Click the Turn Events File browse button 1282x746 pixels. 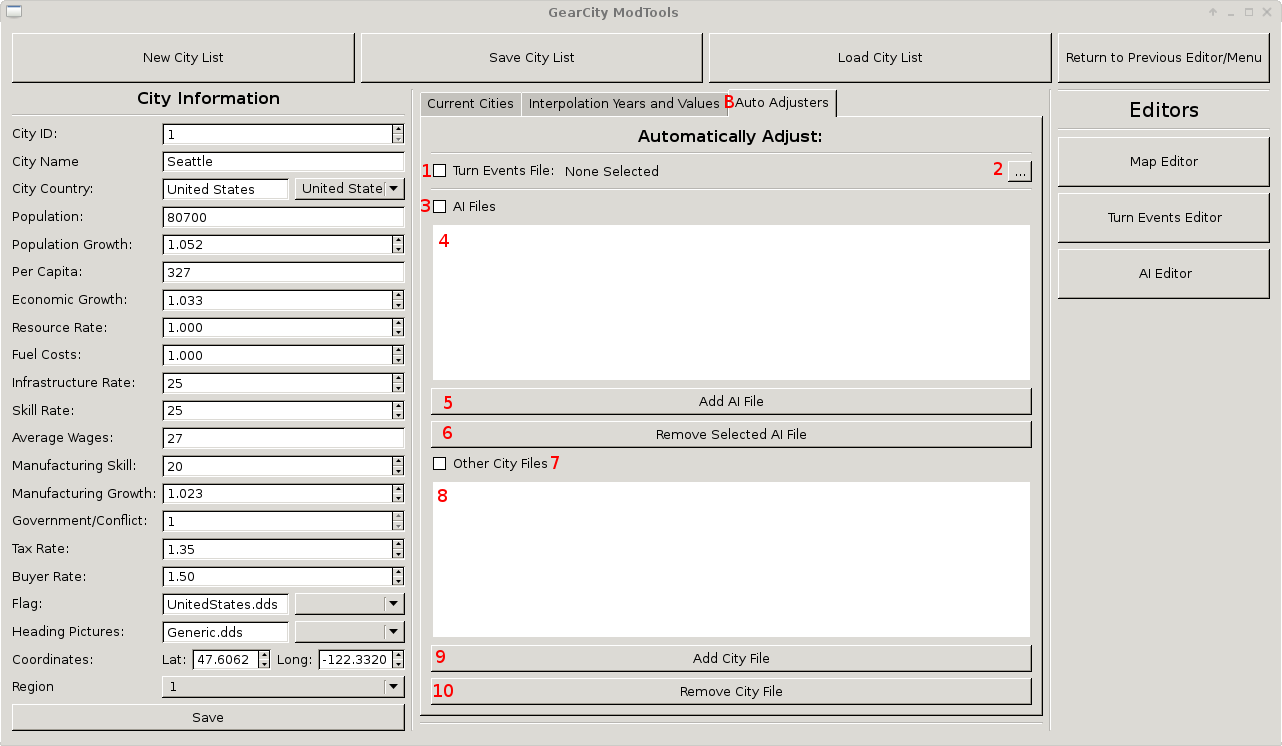pyautogui.click(x=1019, y=172)
